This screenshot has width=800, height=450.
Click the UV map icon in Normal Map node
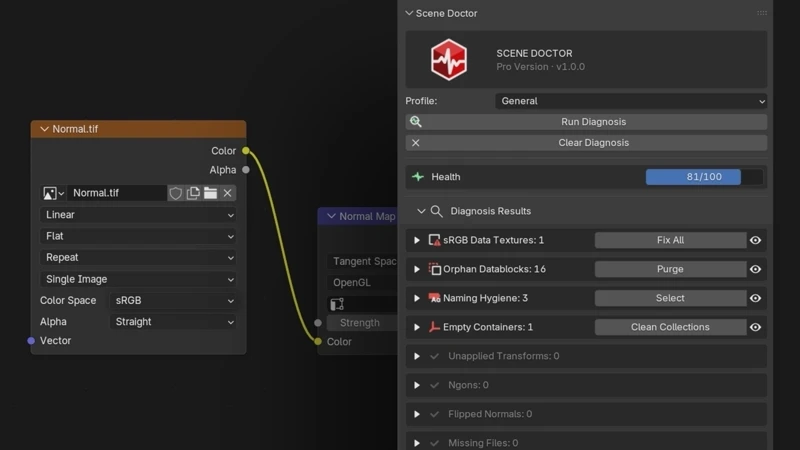pos(337,304)
